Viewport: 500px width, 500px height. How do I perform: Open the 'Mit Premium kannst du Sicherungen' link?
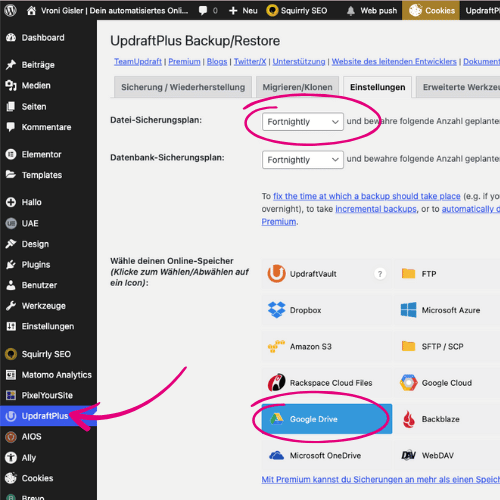coord(381,479)
